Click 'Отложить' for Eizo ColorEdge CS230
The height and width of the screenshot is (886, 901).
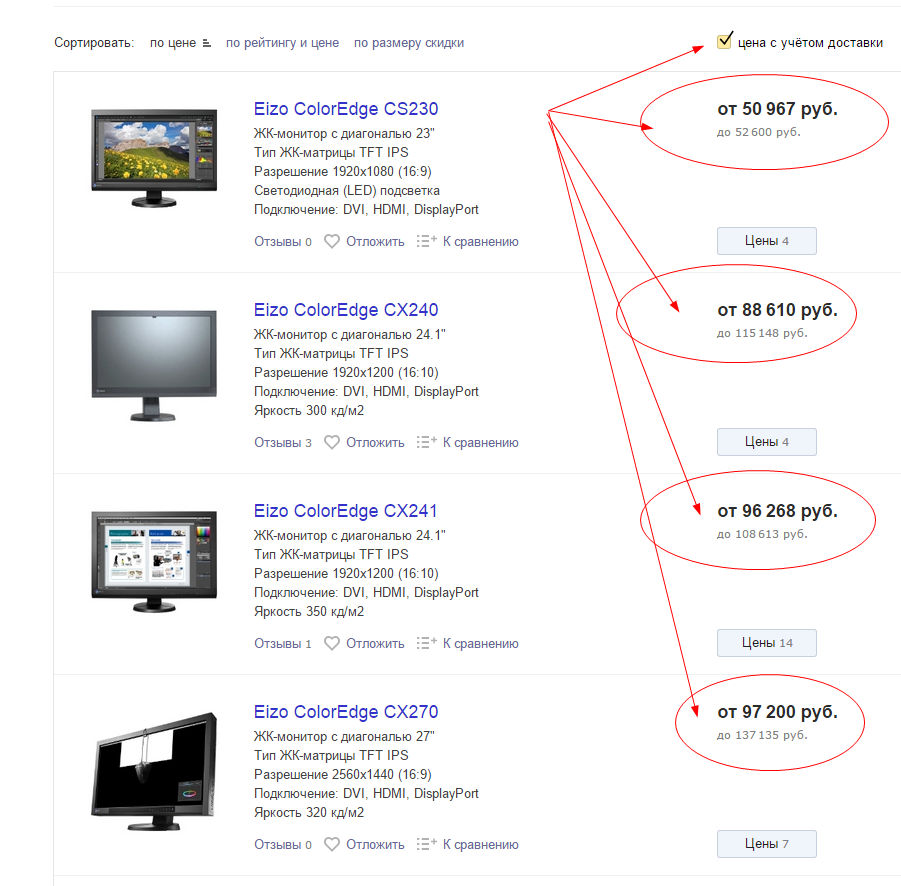pyautogui.click(x=375, y=242)
